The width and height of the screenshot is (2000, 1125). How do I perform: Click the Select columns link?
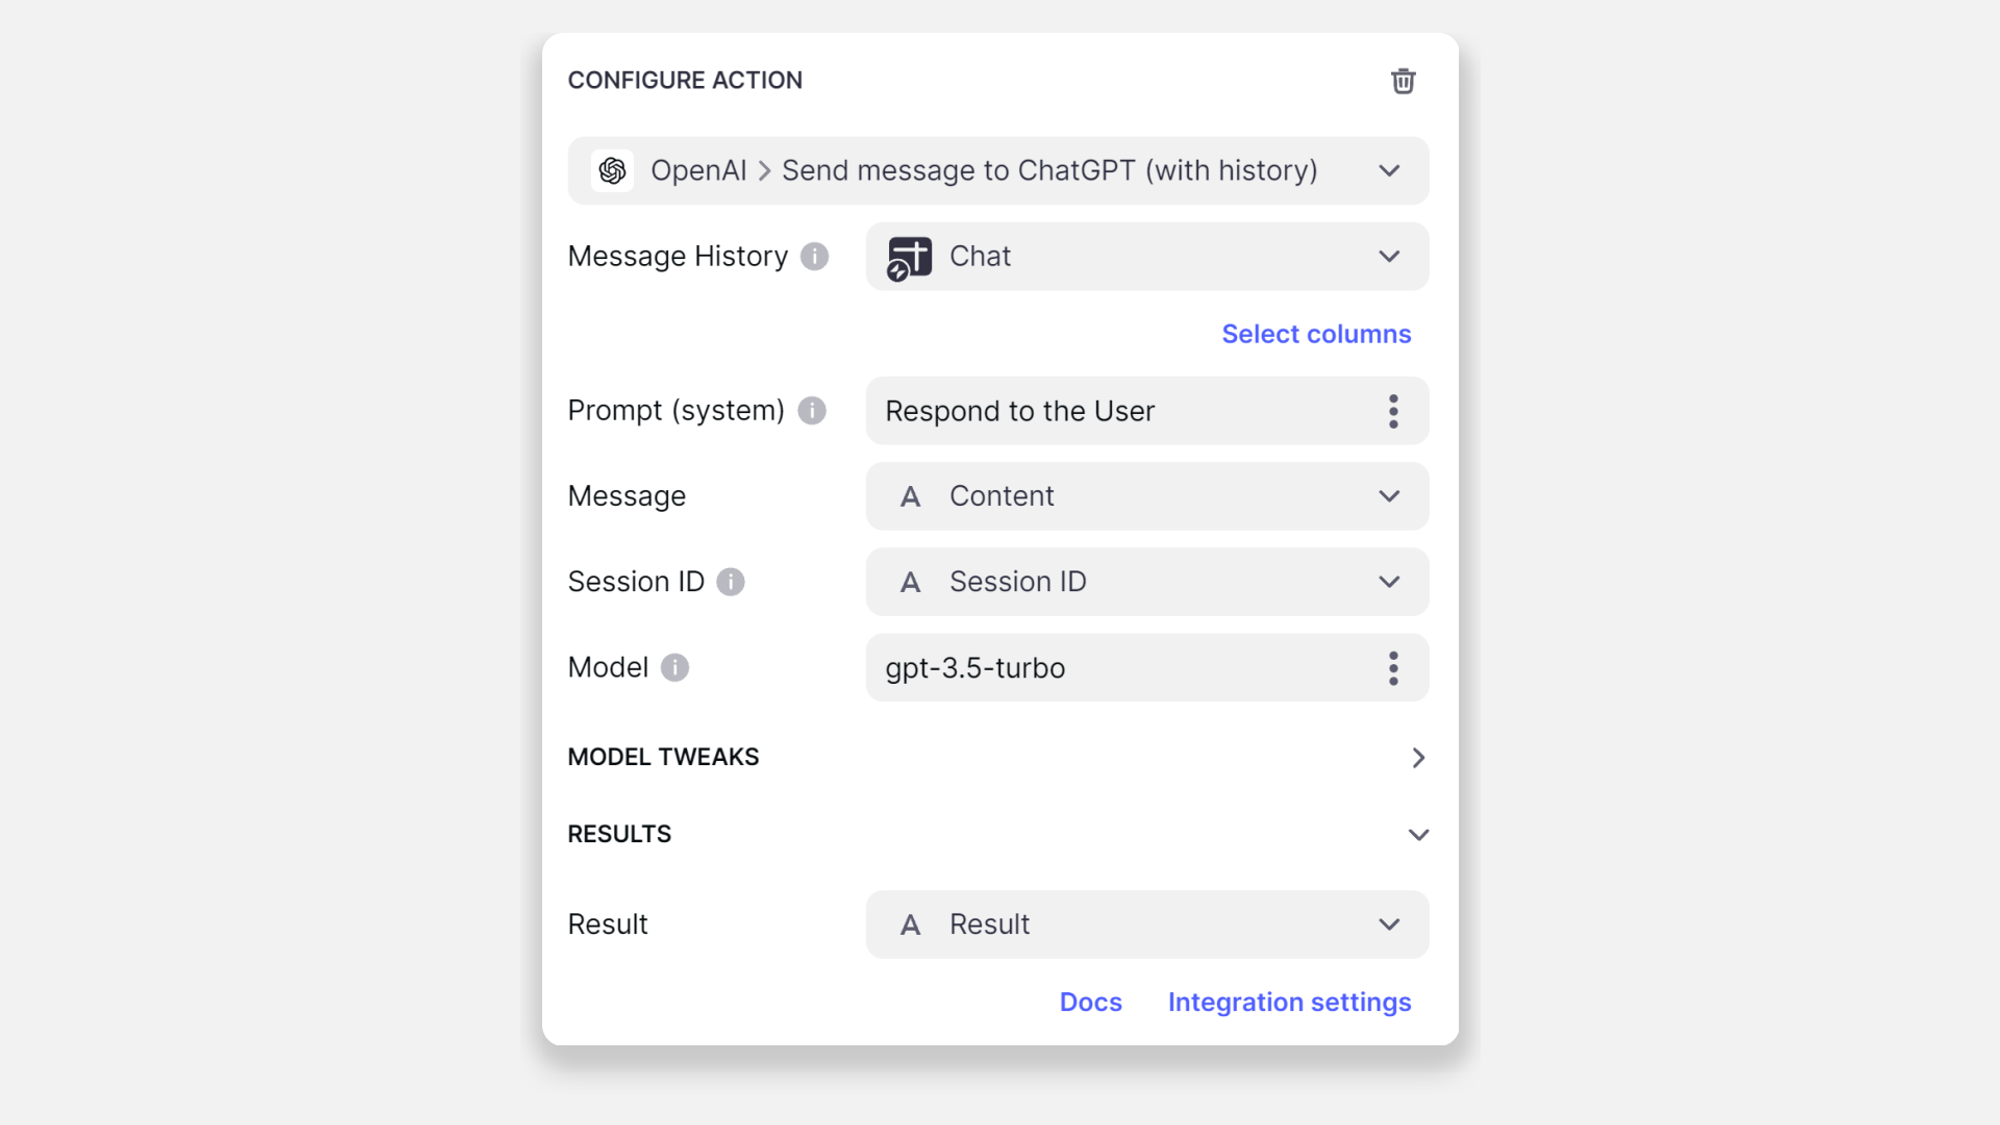pos(1316,334)
